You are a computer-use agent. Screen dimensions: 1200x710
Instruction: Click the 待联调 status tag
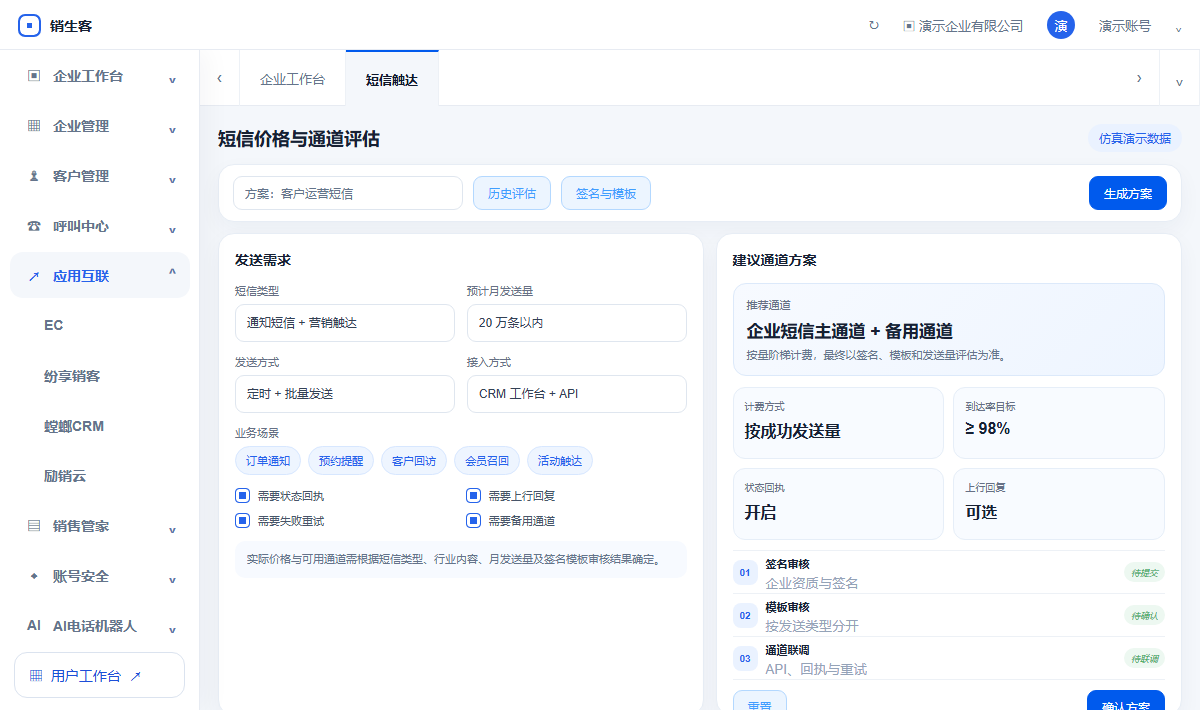tap(1144, 658)
